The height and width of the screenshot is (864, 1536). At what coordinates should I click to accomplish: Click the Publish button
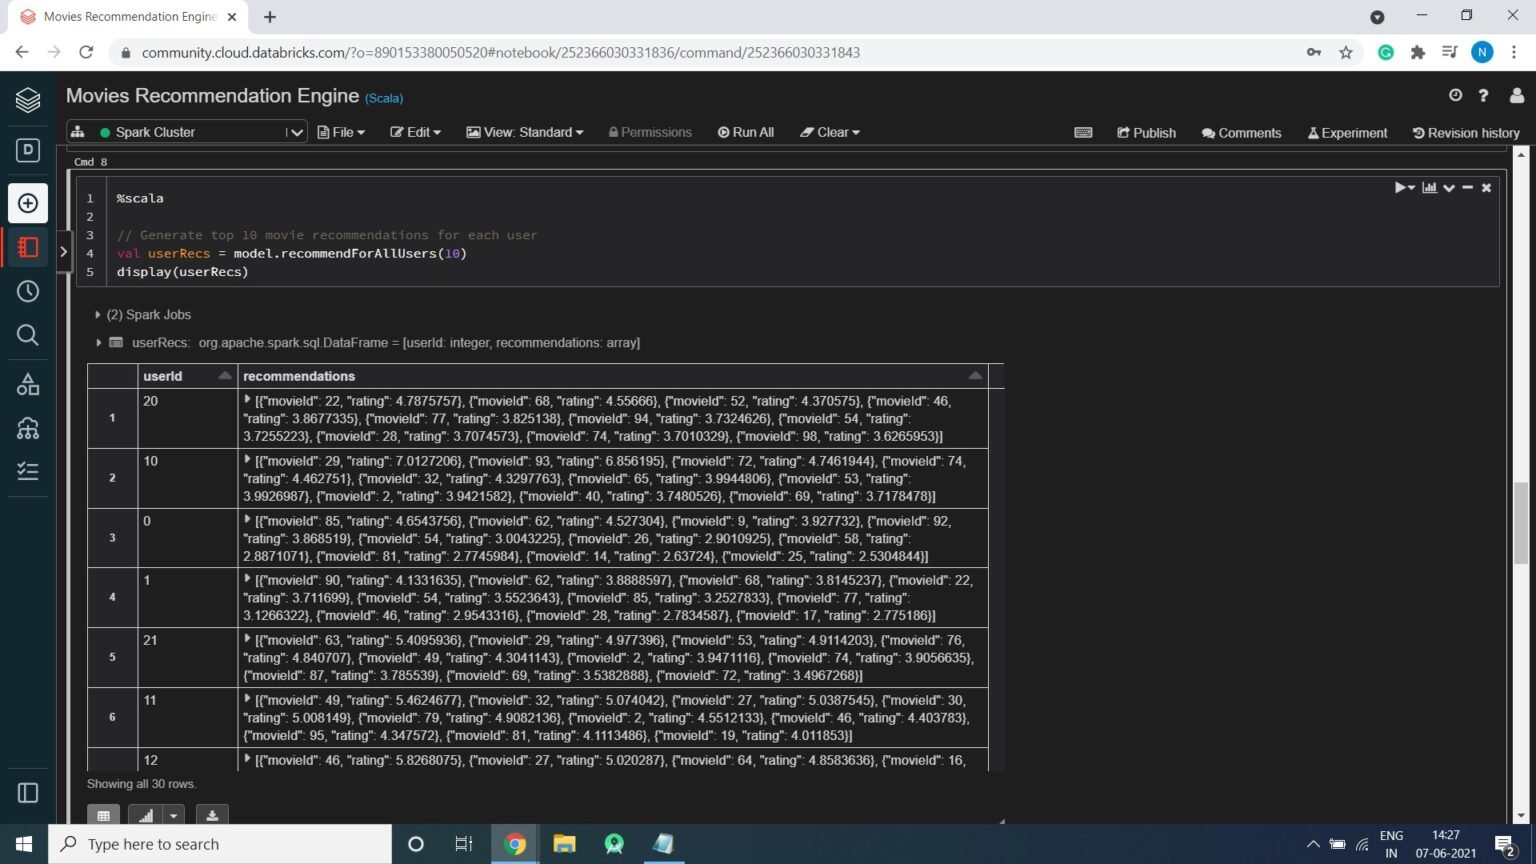pyautogui.click(x=1146, y=132)
